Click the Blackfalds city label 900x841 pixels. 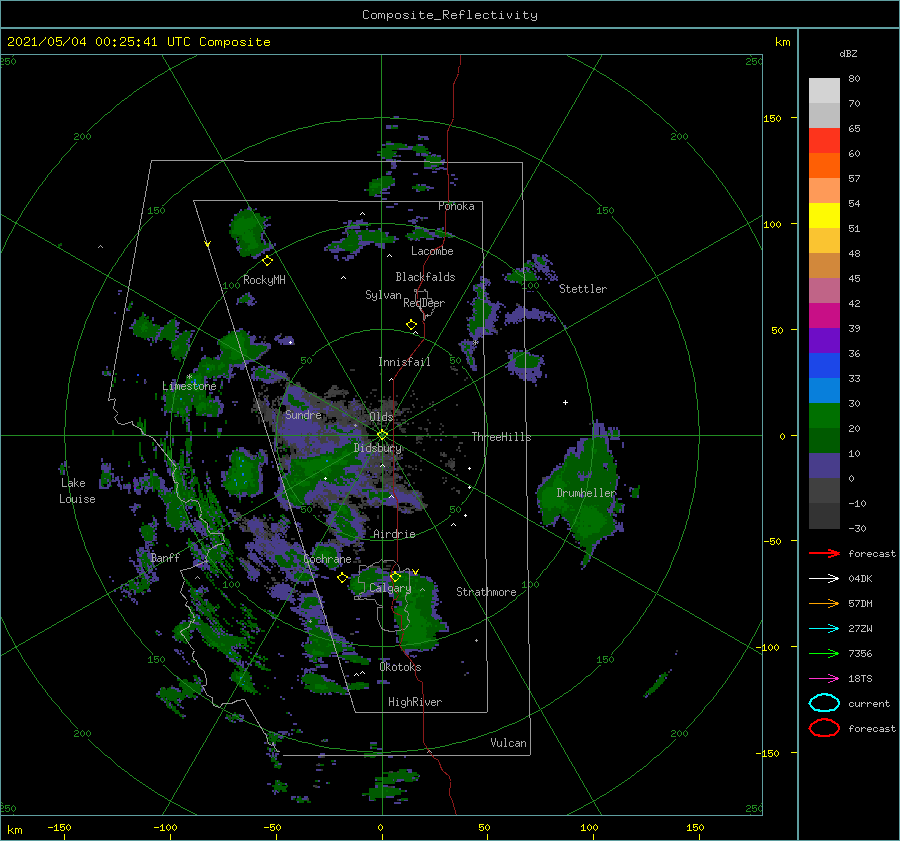(x=425, y=277)
